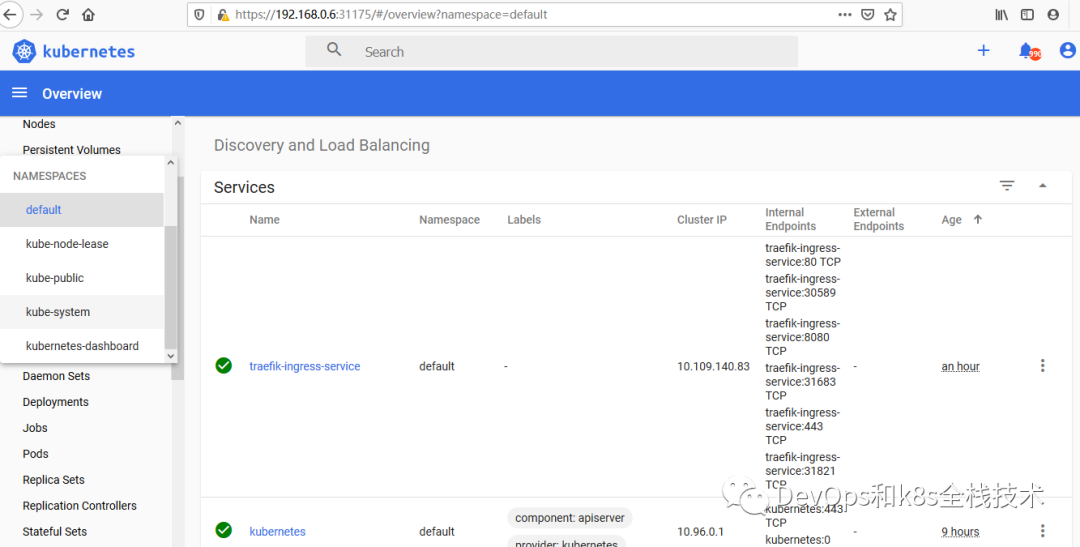Open Nodes in the sidebar

(39, 124)
